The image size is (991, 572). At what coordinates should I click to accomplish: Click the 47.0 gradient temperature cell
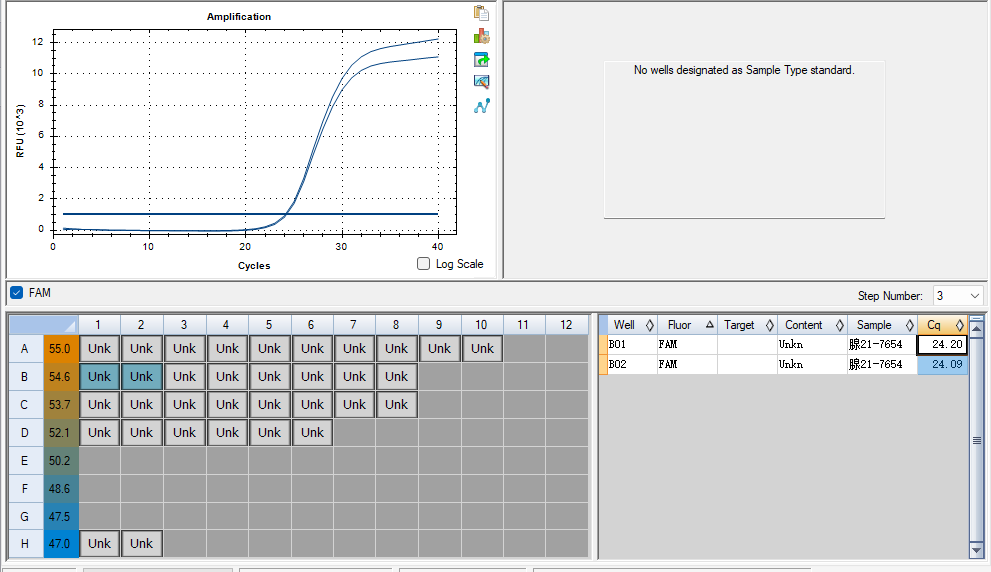coord(61,544)
